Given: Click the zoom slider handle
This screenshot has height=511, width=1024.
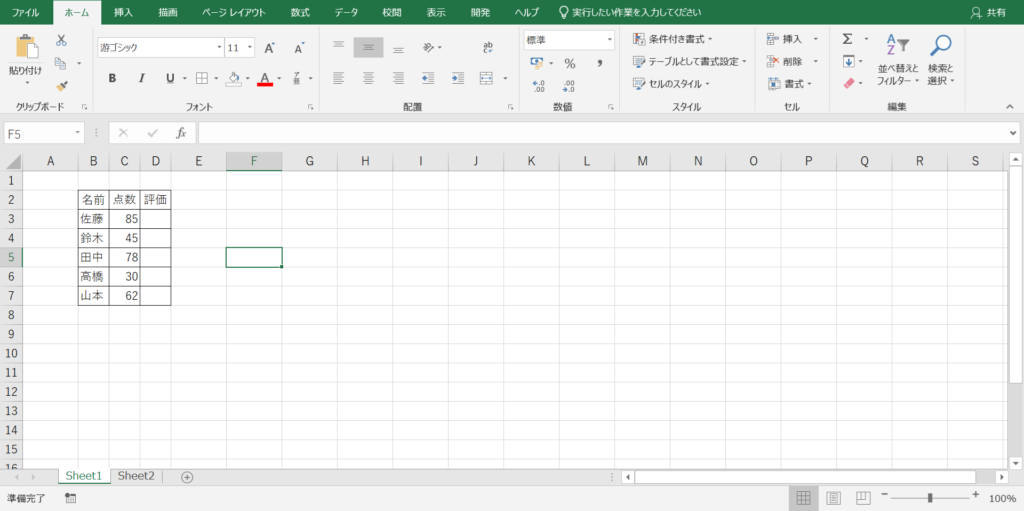Looking at the screenshot, I should [929, 498].
